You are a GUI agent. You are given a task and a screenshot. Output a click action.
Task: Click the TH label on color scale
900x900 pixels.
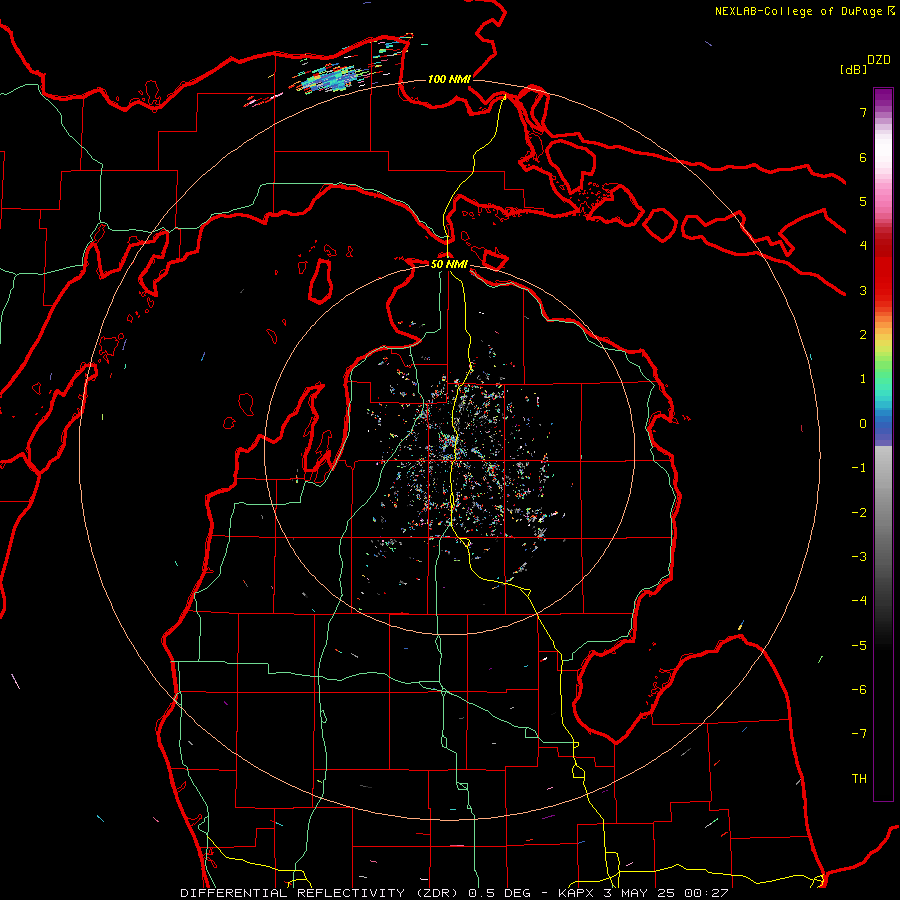tap(859, 779)
